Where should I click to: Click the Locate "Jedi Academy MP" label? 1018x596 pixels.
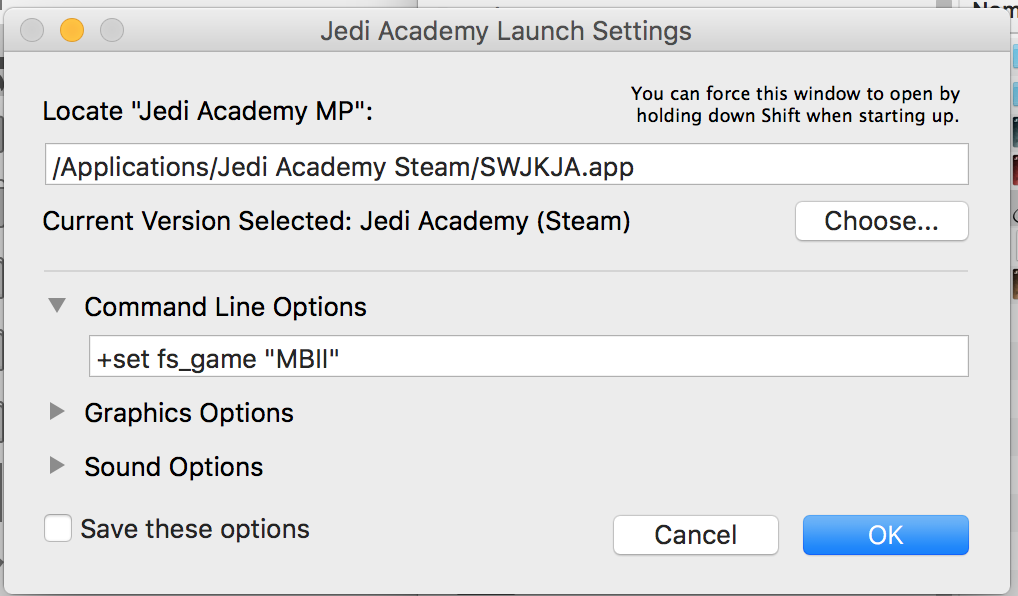click(x=207, y=112)
